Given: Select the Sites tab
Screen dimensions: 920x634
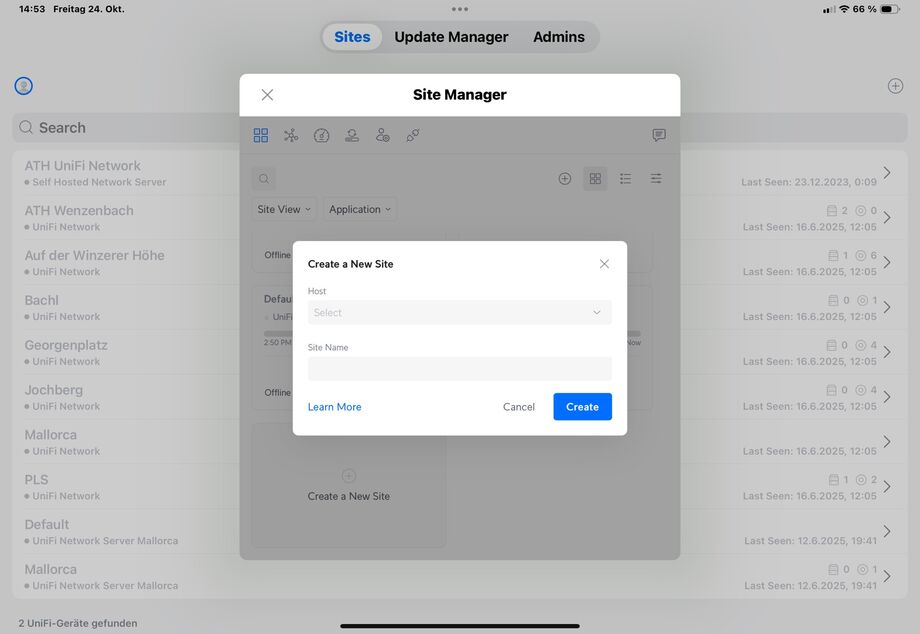Looking at the screenshot, I should pyautogui.click(x=352, y=37).
